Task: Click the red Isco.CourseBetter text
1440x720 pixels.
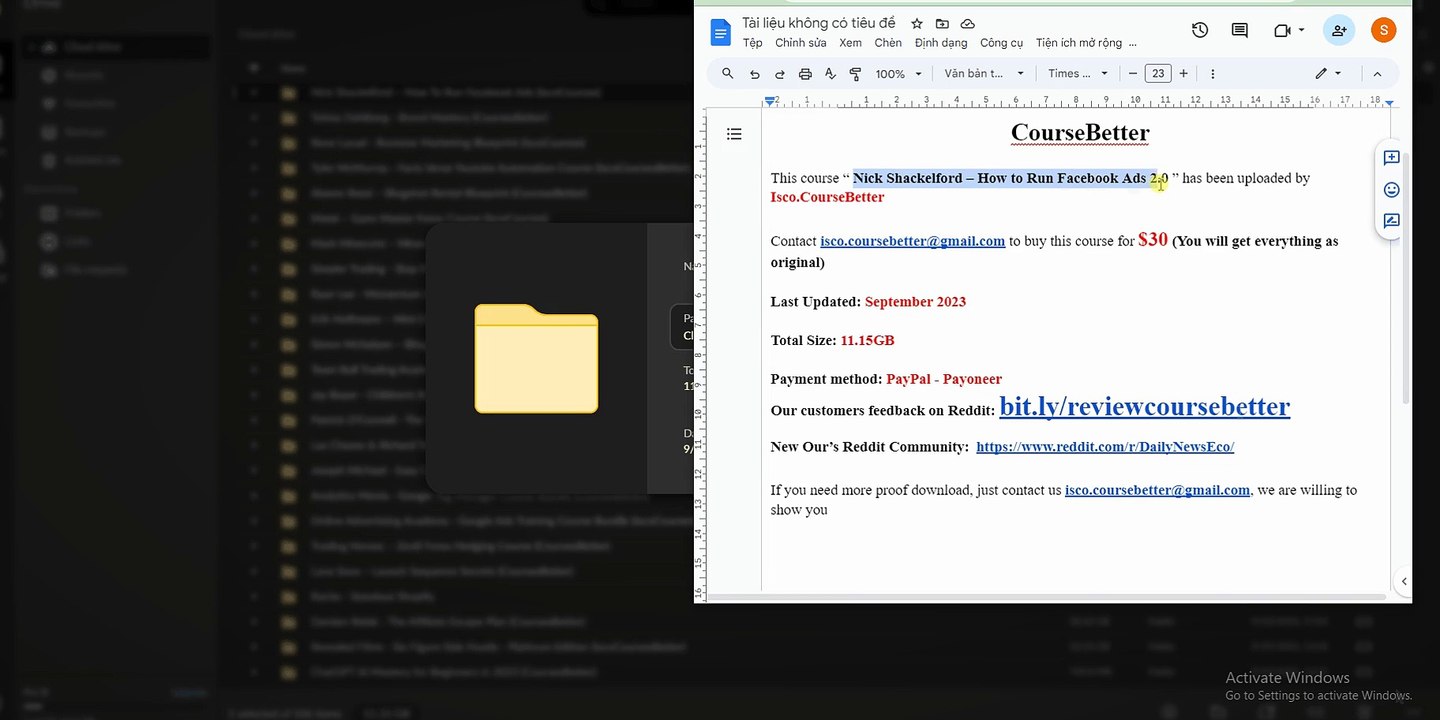Action: (x=827, y=197)
